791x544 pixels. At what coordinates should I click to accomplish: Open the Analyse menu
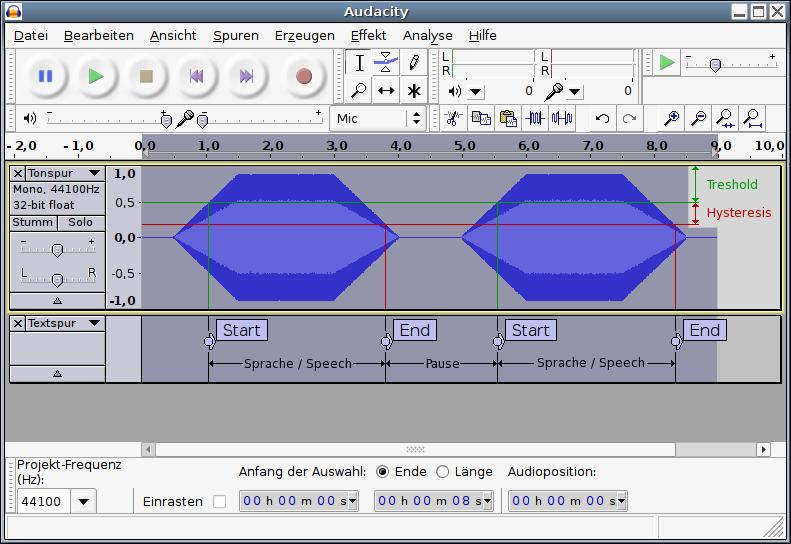[x=427, y=35]
